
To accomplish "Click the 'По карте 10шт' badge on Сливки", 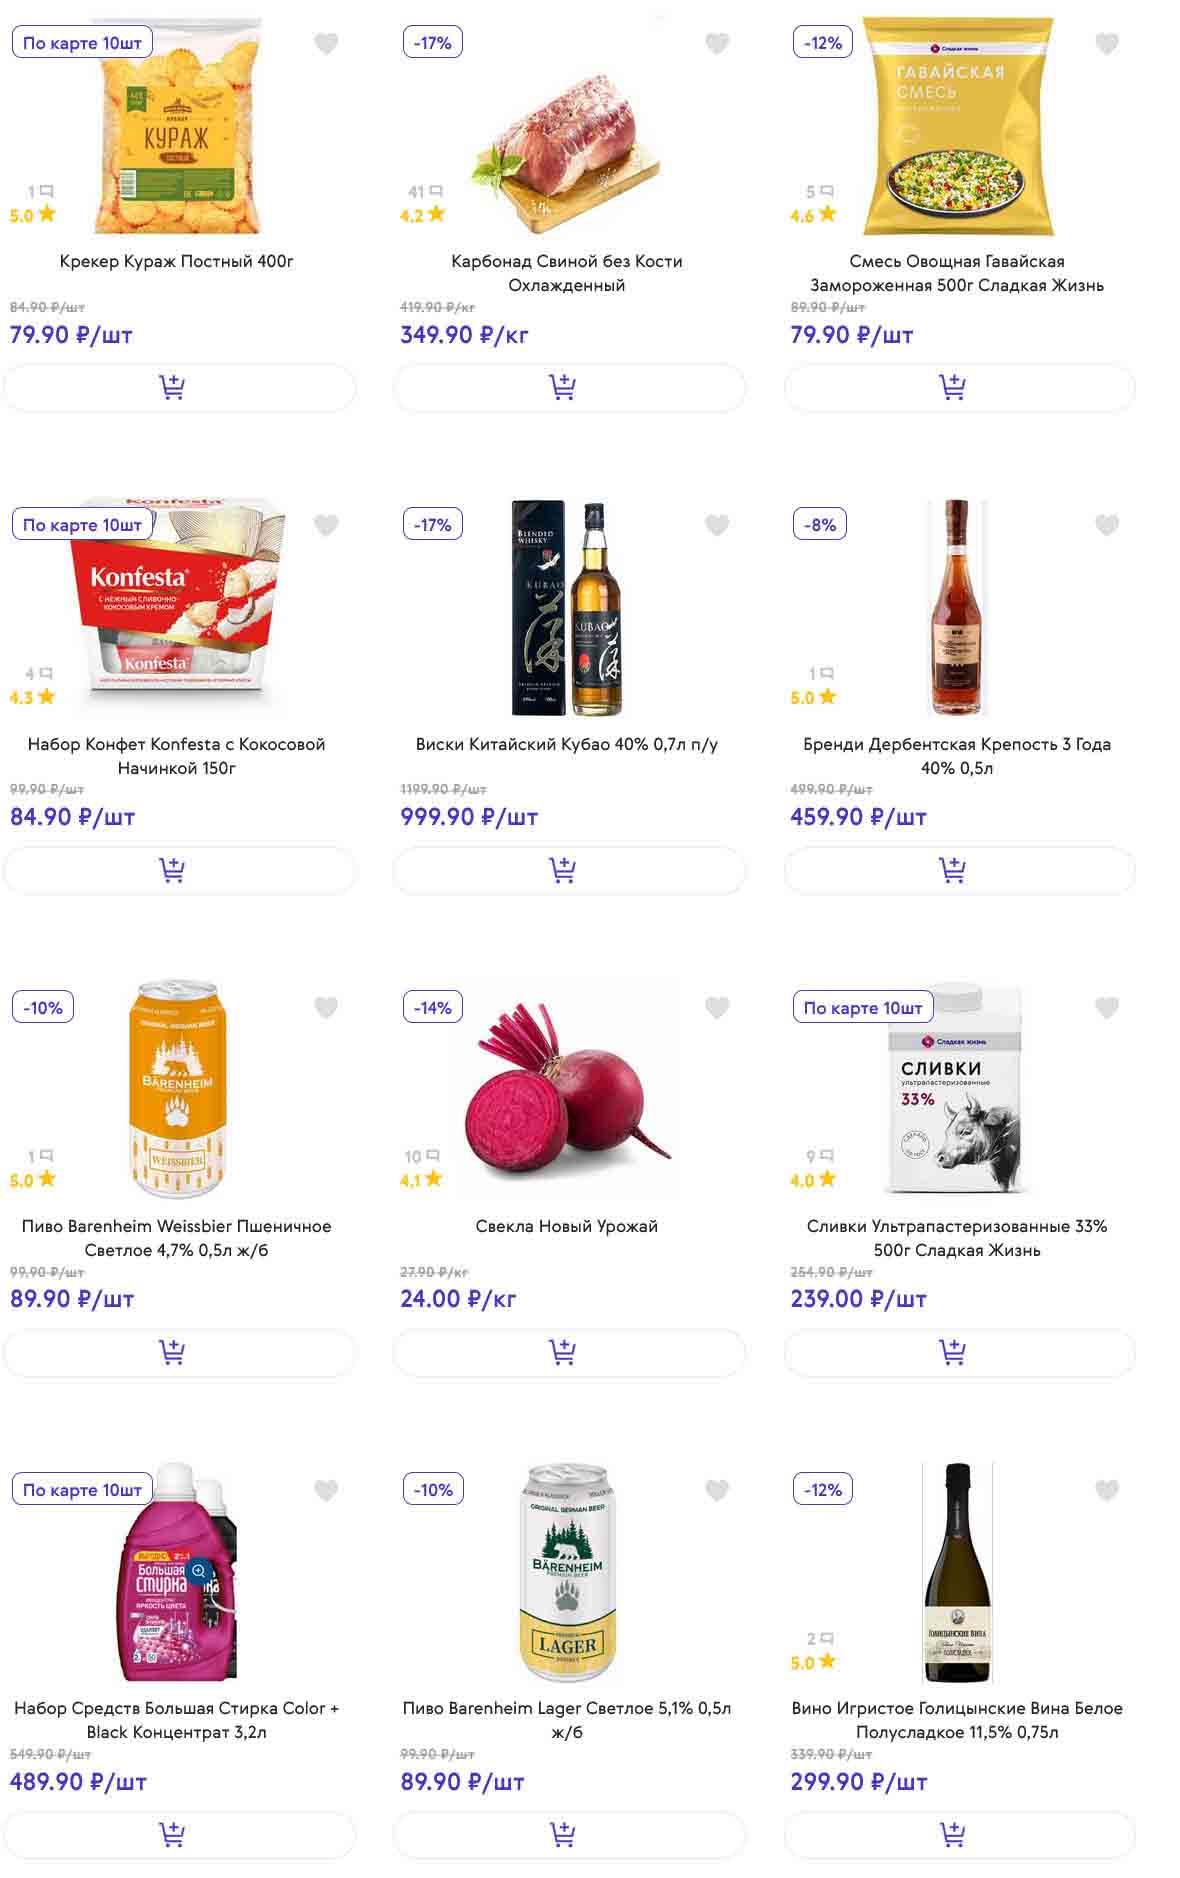I will [x=862, y=1008].
